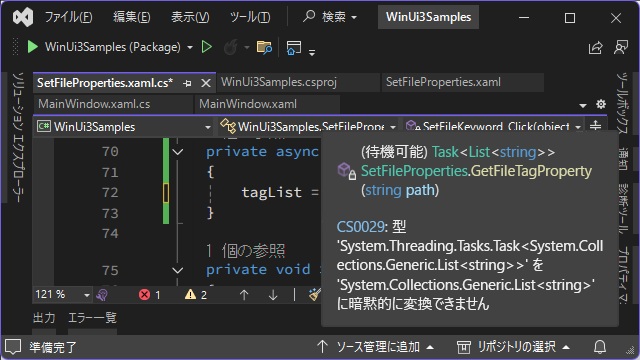Click the code cleanup broom icon
The width and height of the screenshot is (640, 360).
315,295
